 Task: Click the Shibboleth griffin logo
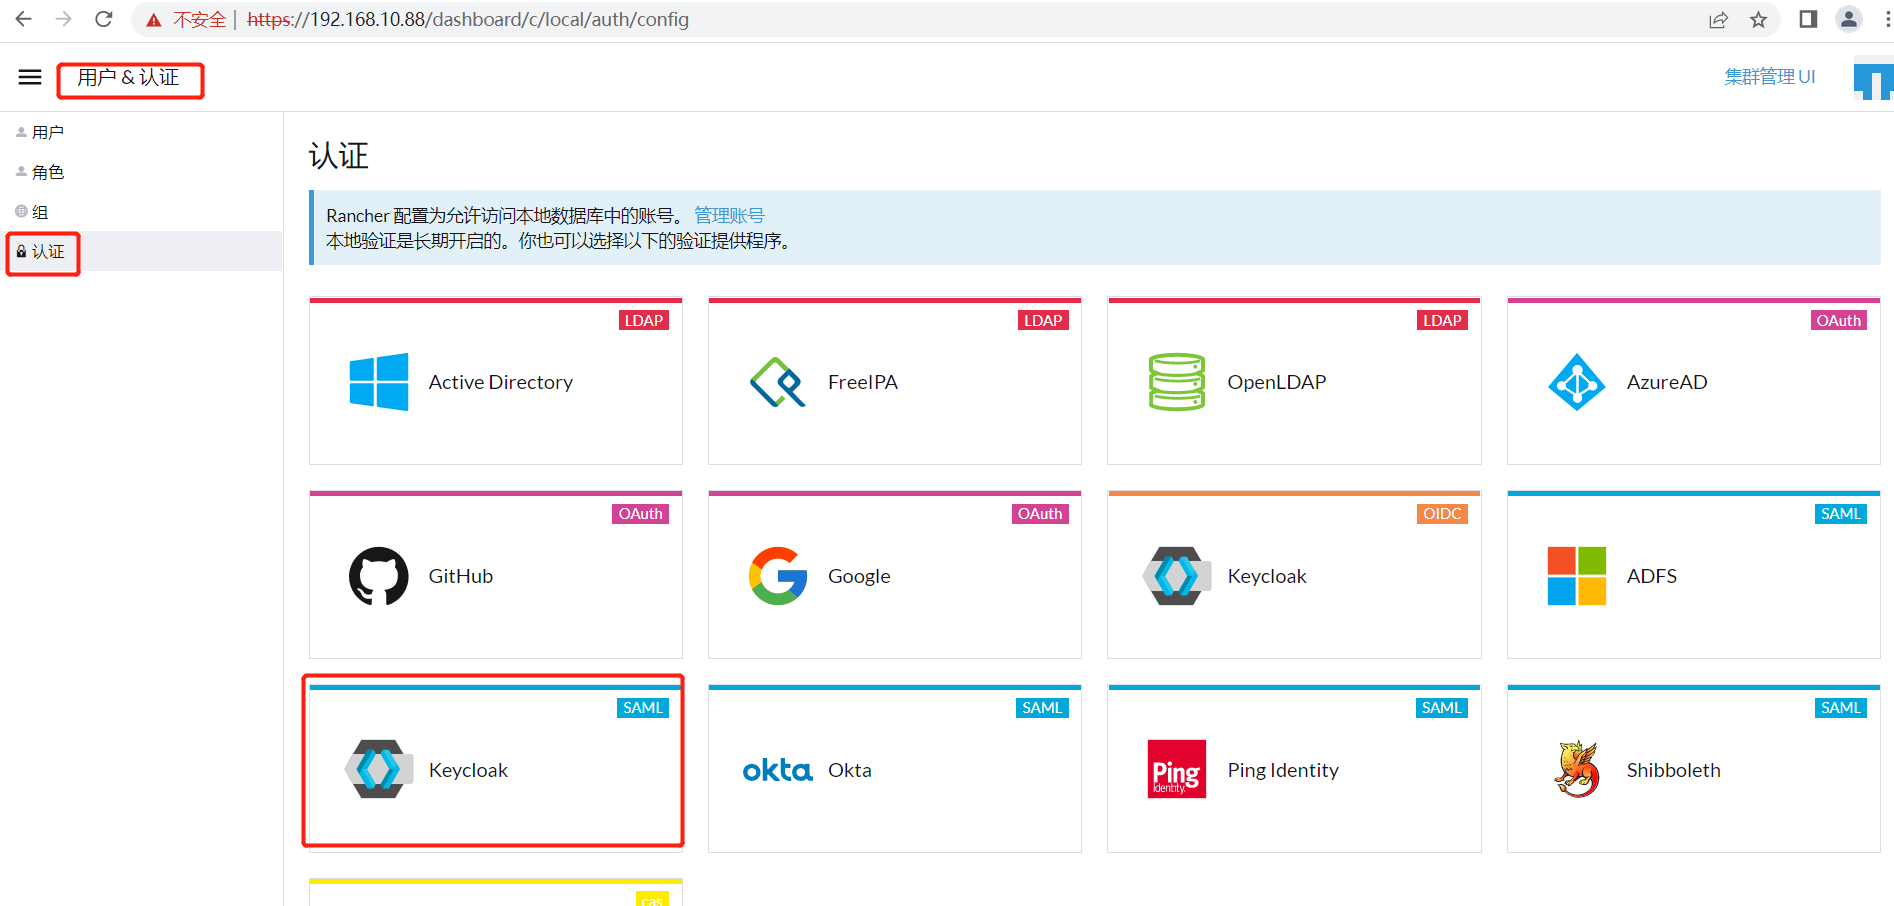click(1577, 769)
